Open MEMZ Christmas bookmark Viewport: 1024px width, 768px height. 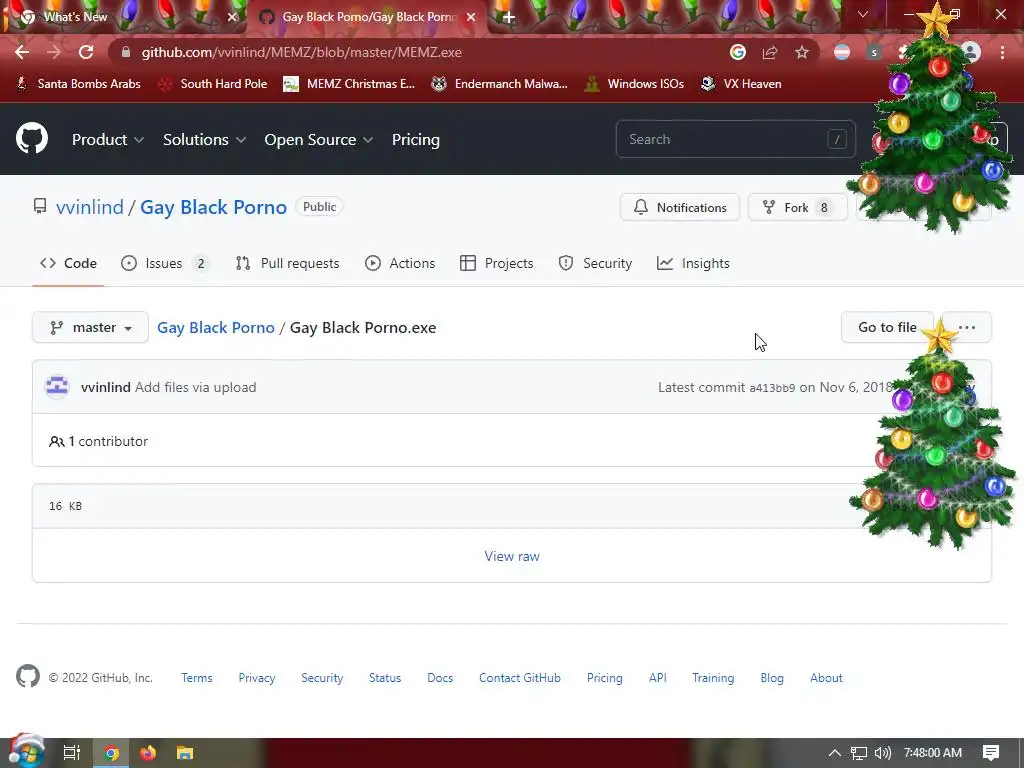coord(349,84)
